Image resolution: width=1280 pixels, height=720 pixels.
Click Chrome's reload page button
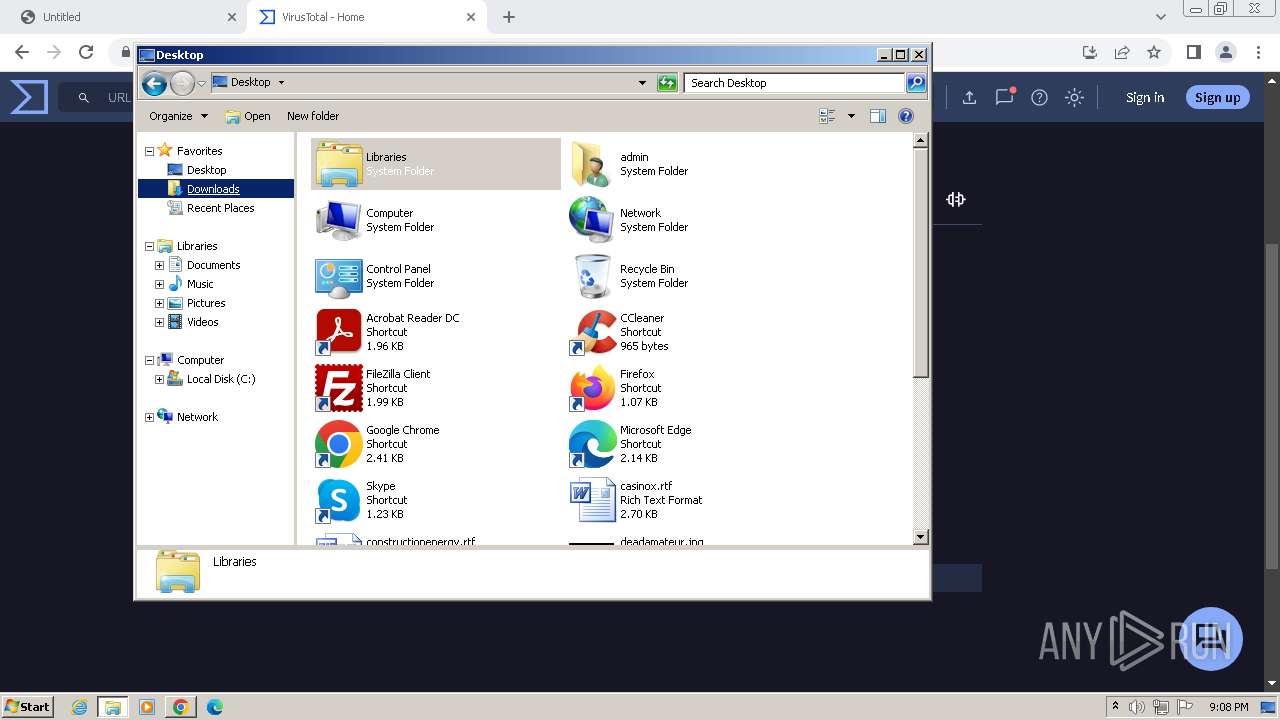click(86, 52)
